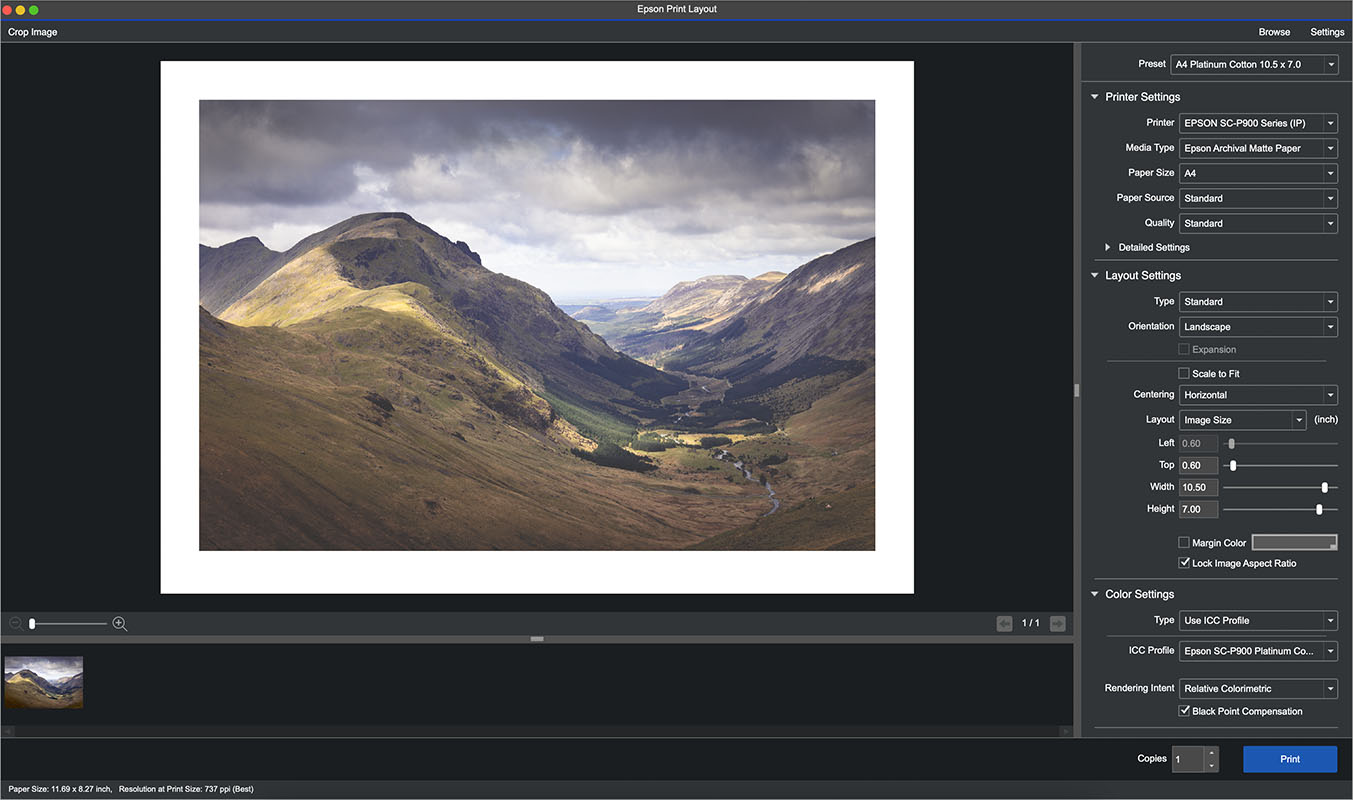This screenshot has height=800, width=1353.
Task: Click the zoom in magnifier icon
Action: pos(120,624)
